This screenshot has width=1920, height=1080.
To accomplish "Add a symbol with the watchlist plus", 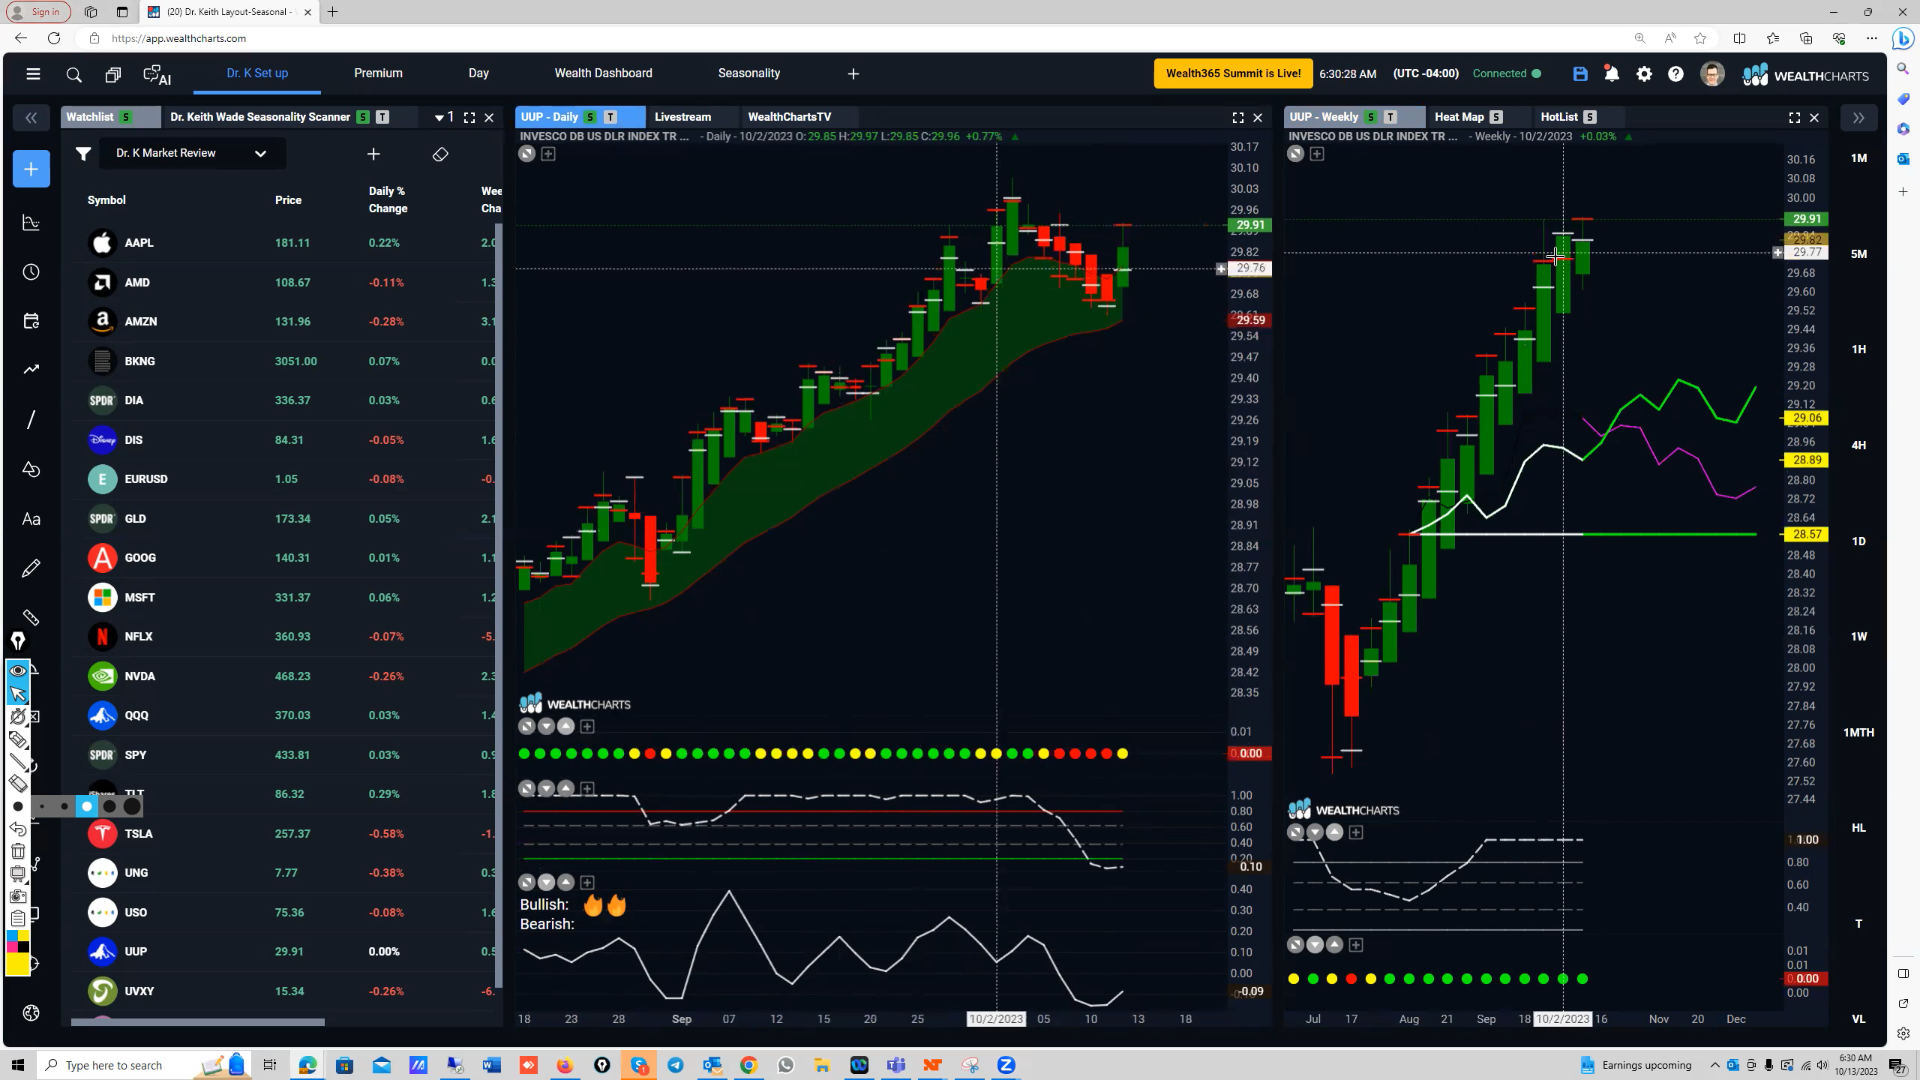I will point(373,154).
